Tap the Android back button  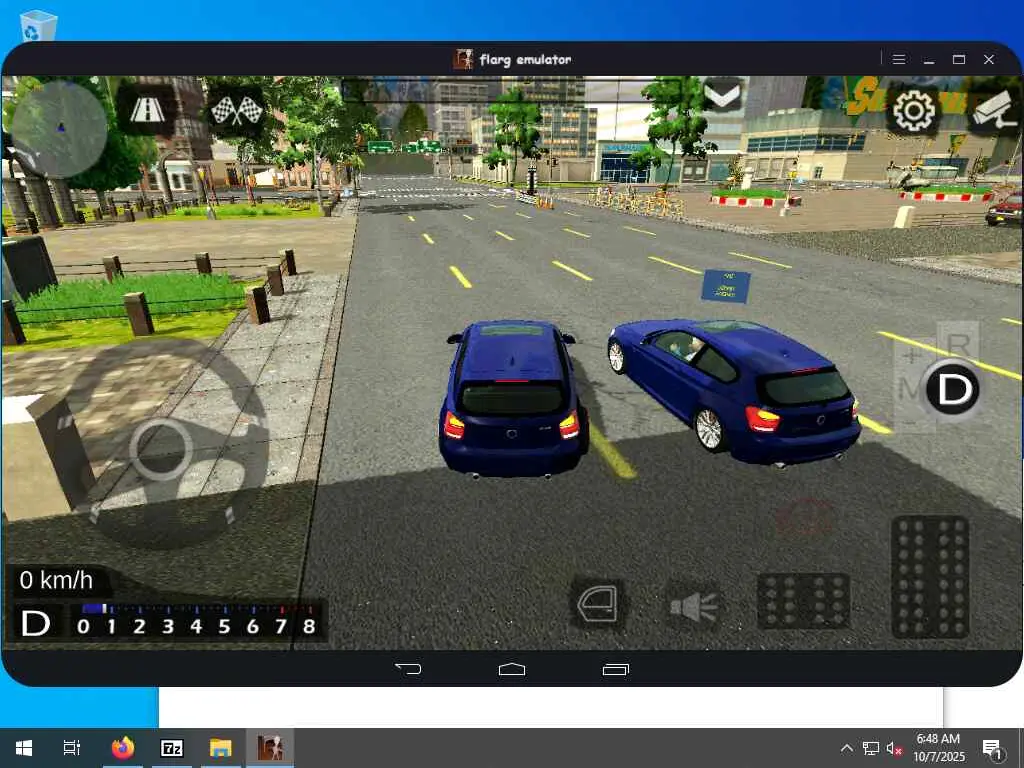[408, 669]
